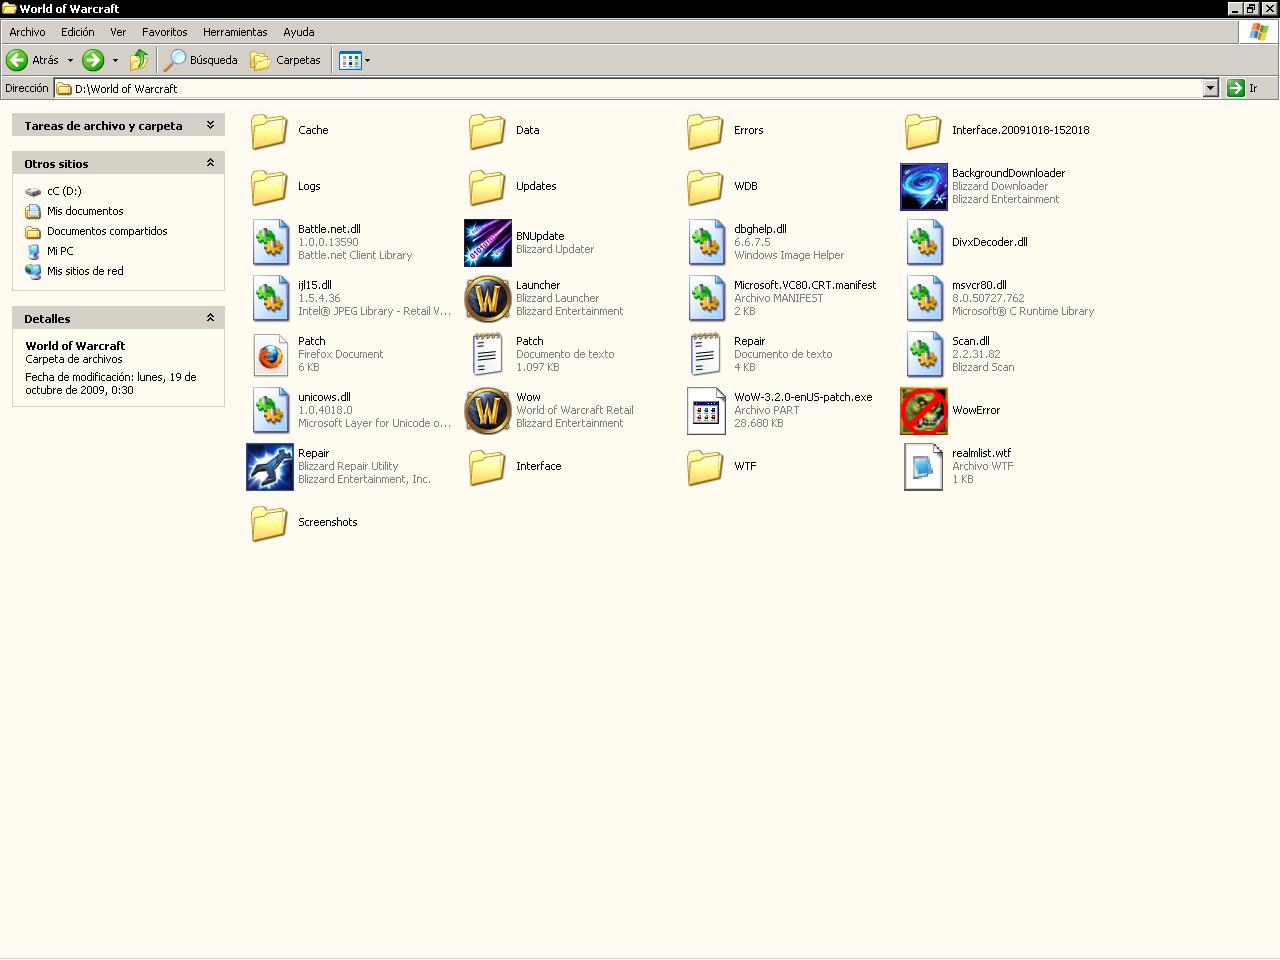This screenshot has height=960, width=1280.
Task: Open Documentos compartidos link
Action: (x=107, y=231)
